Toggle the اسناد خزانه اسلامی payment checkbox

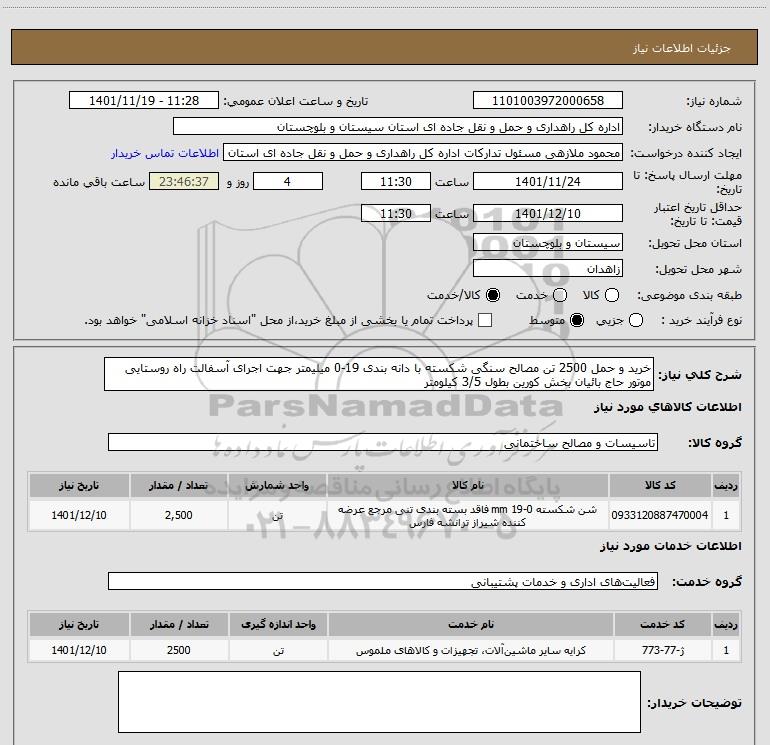pos(485,320)
